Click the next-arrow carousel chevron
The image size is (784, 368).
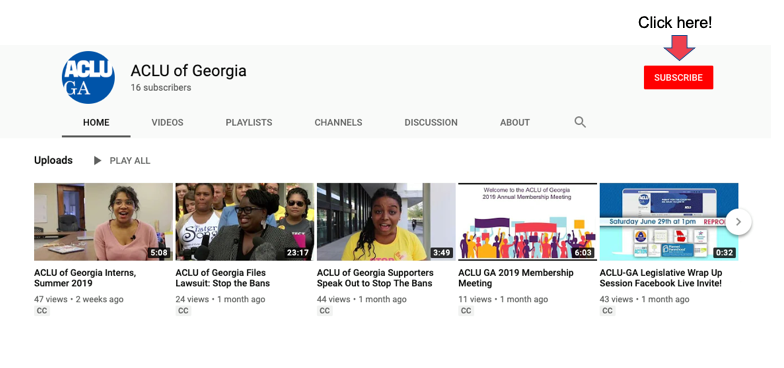pos(738,222)
